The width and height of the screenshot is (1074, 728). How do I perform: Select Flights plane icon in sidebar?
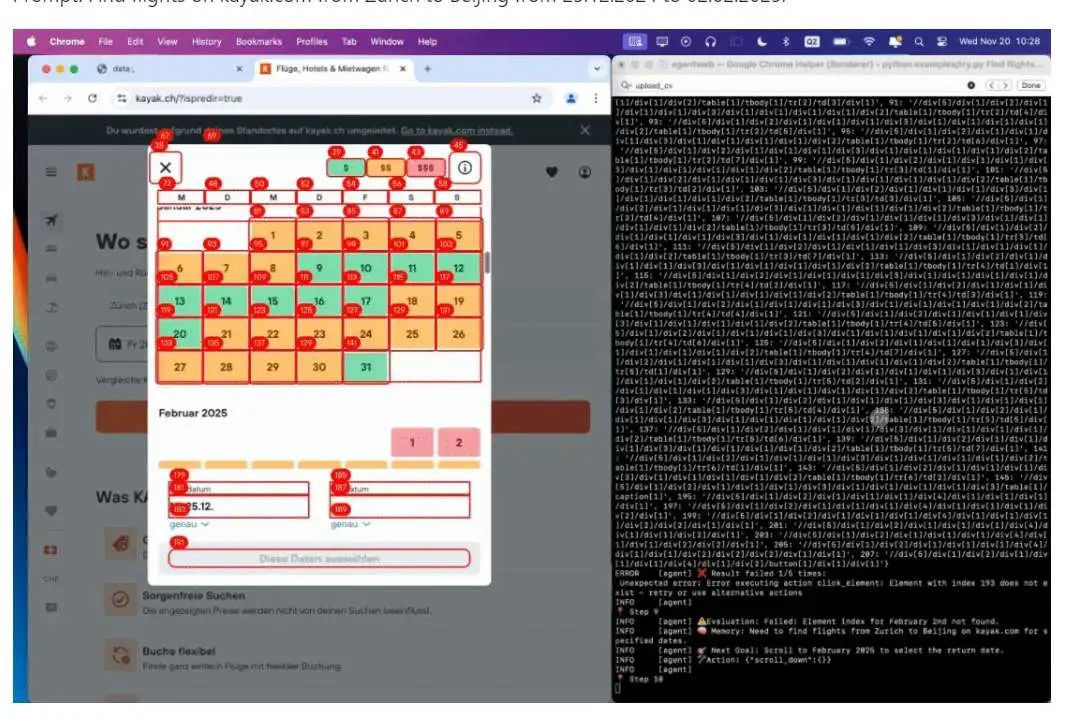point(51,221)
